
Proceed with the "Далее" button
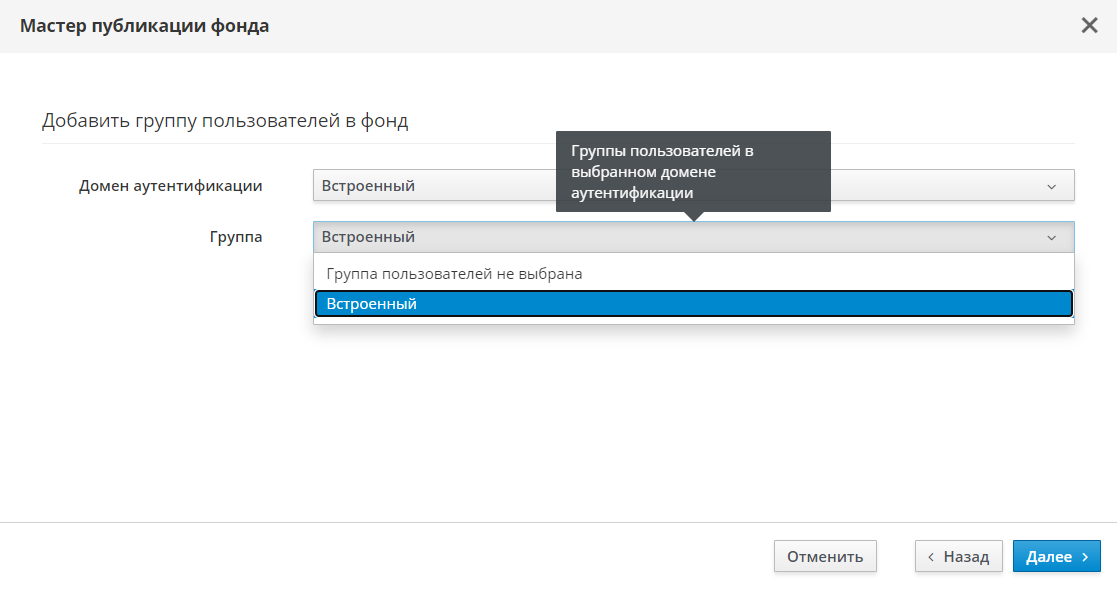(x=1056, y=557)
